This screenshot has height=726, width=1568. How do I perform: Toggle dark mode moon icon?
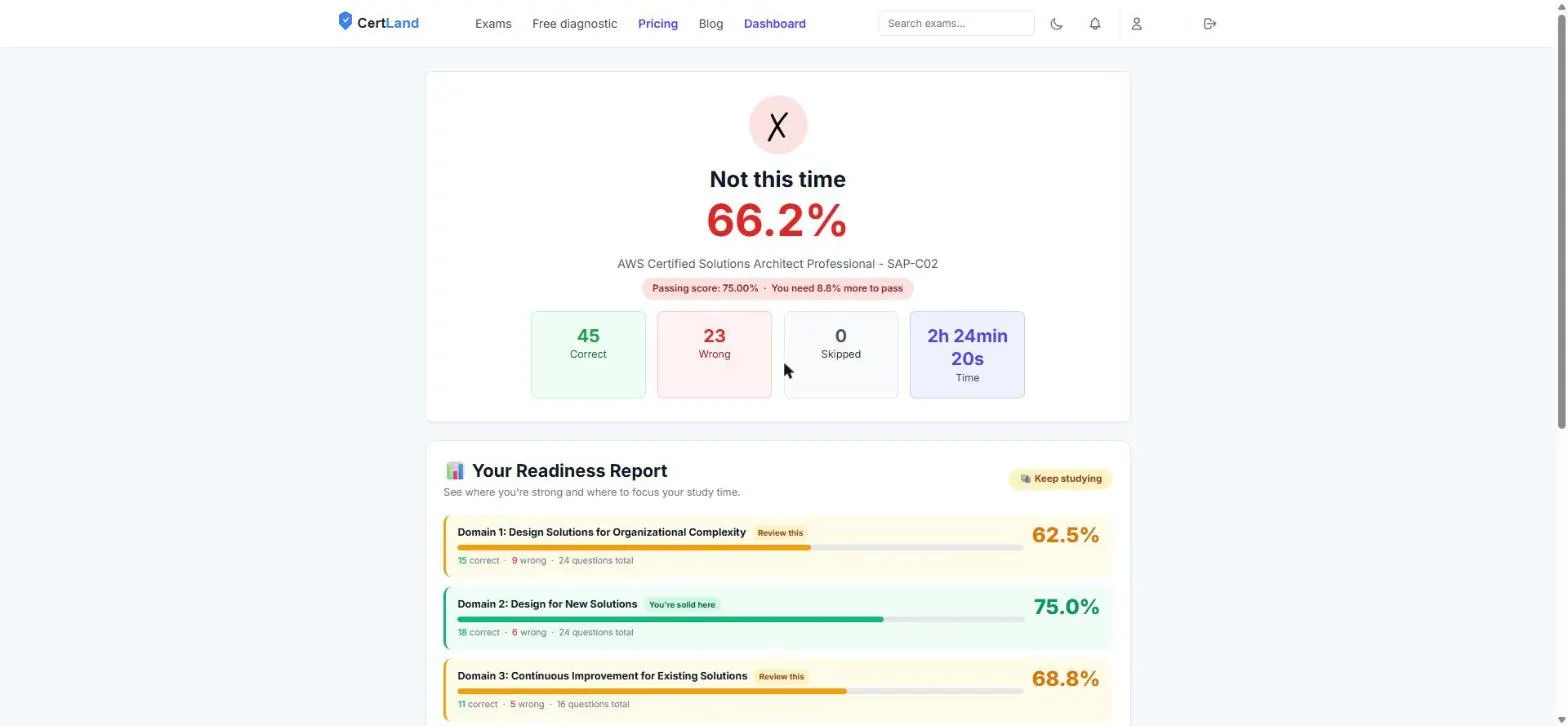(x=1056, y=24)
